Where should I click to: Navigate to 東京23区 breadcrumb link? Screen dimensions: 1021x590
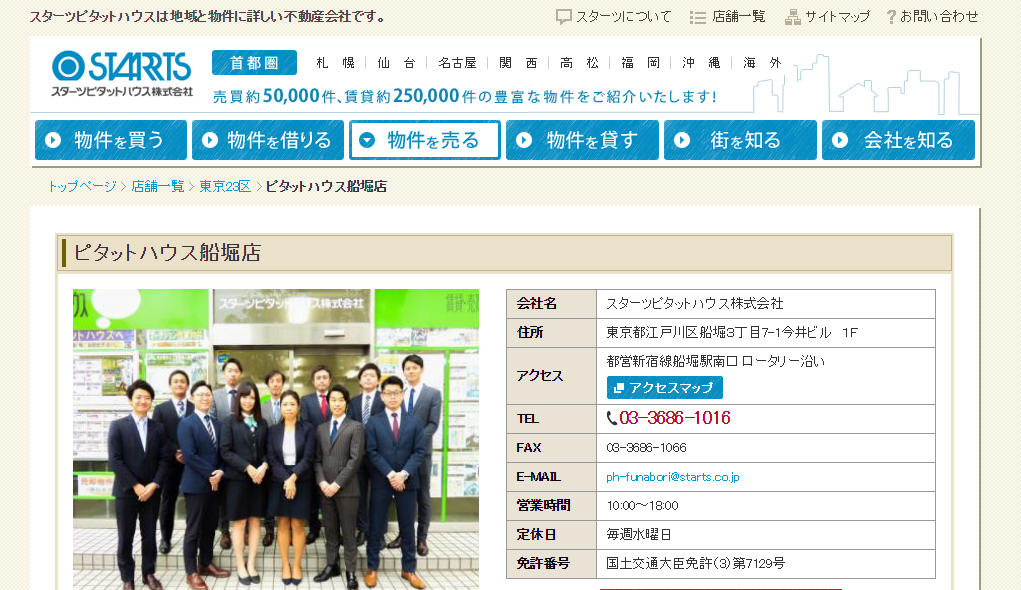[x=225, y=187]
